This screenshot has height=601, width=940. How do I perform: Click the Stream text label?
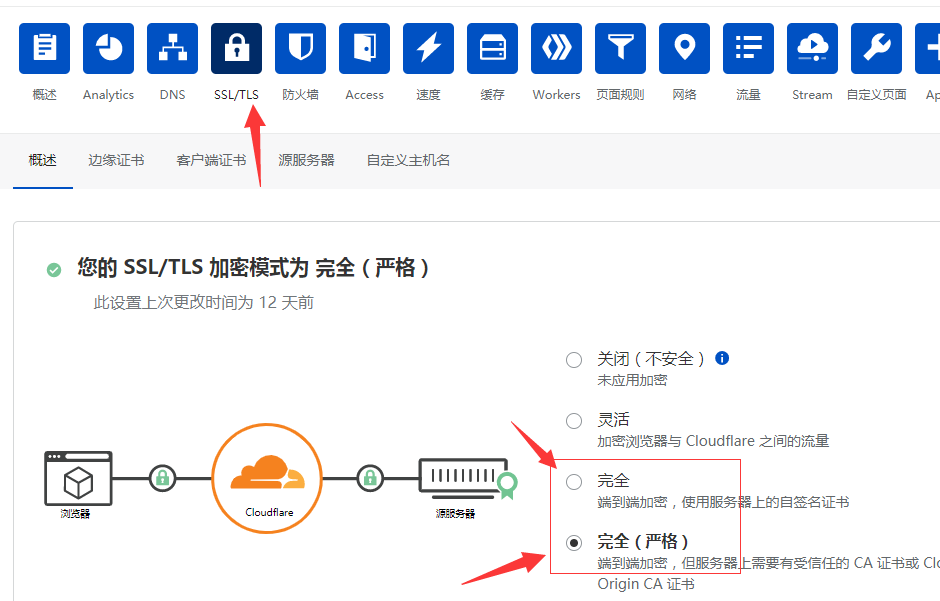coord(812,95)
